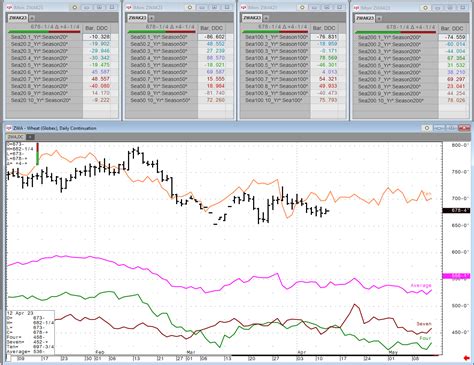Viewport: 474px width, 365px height.
Task: Select ZWAK23 tab in the Season20 monitor
Action: pos(17,18)
